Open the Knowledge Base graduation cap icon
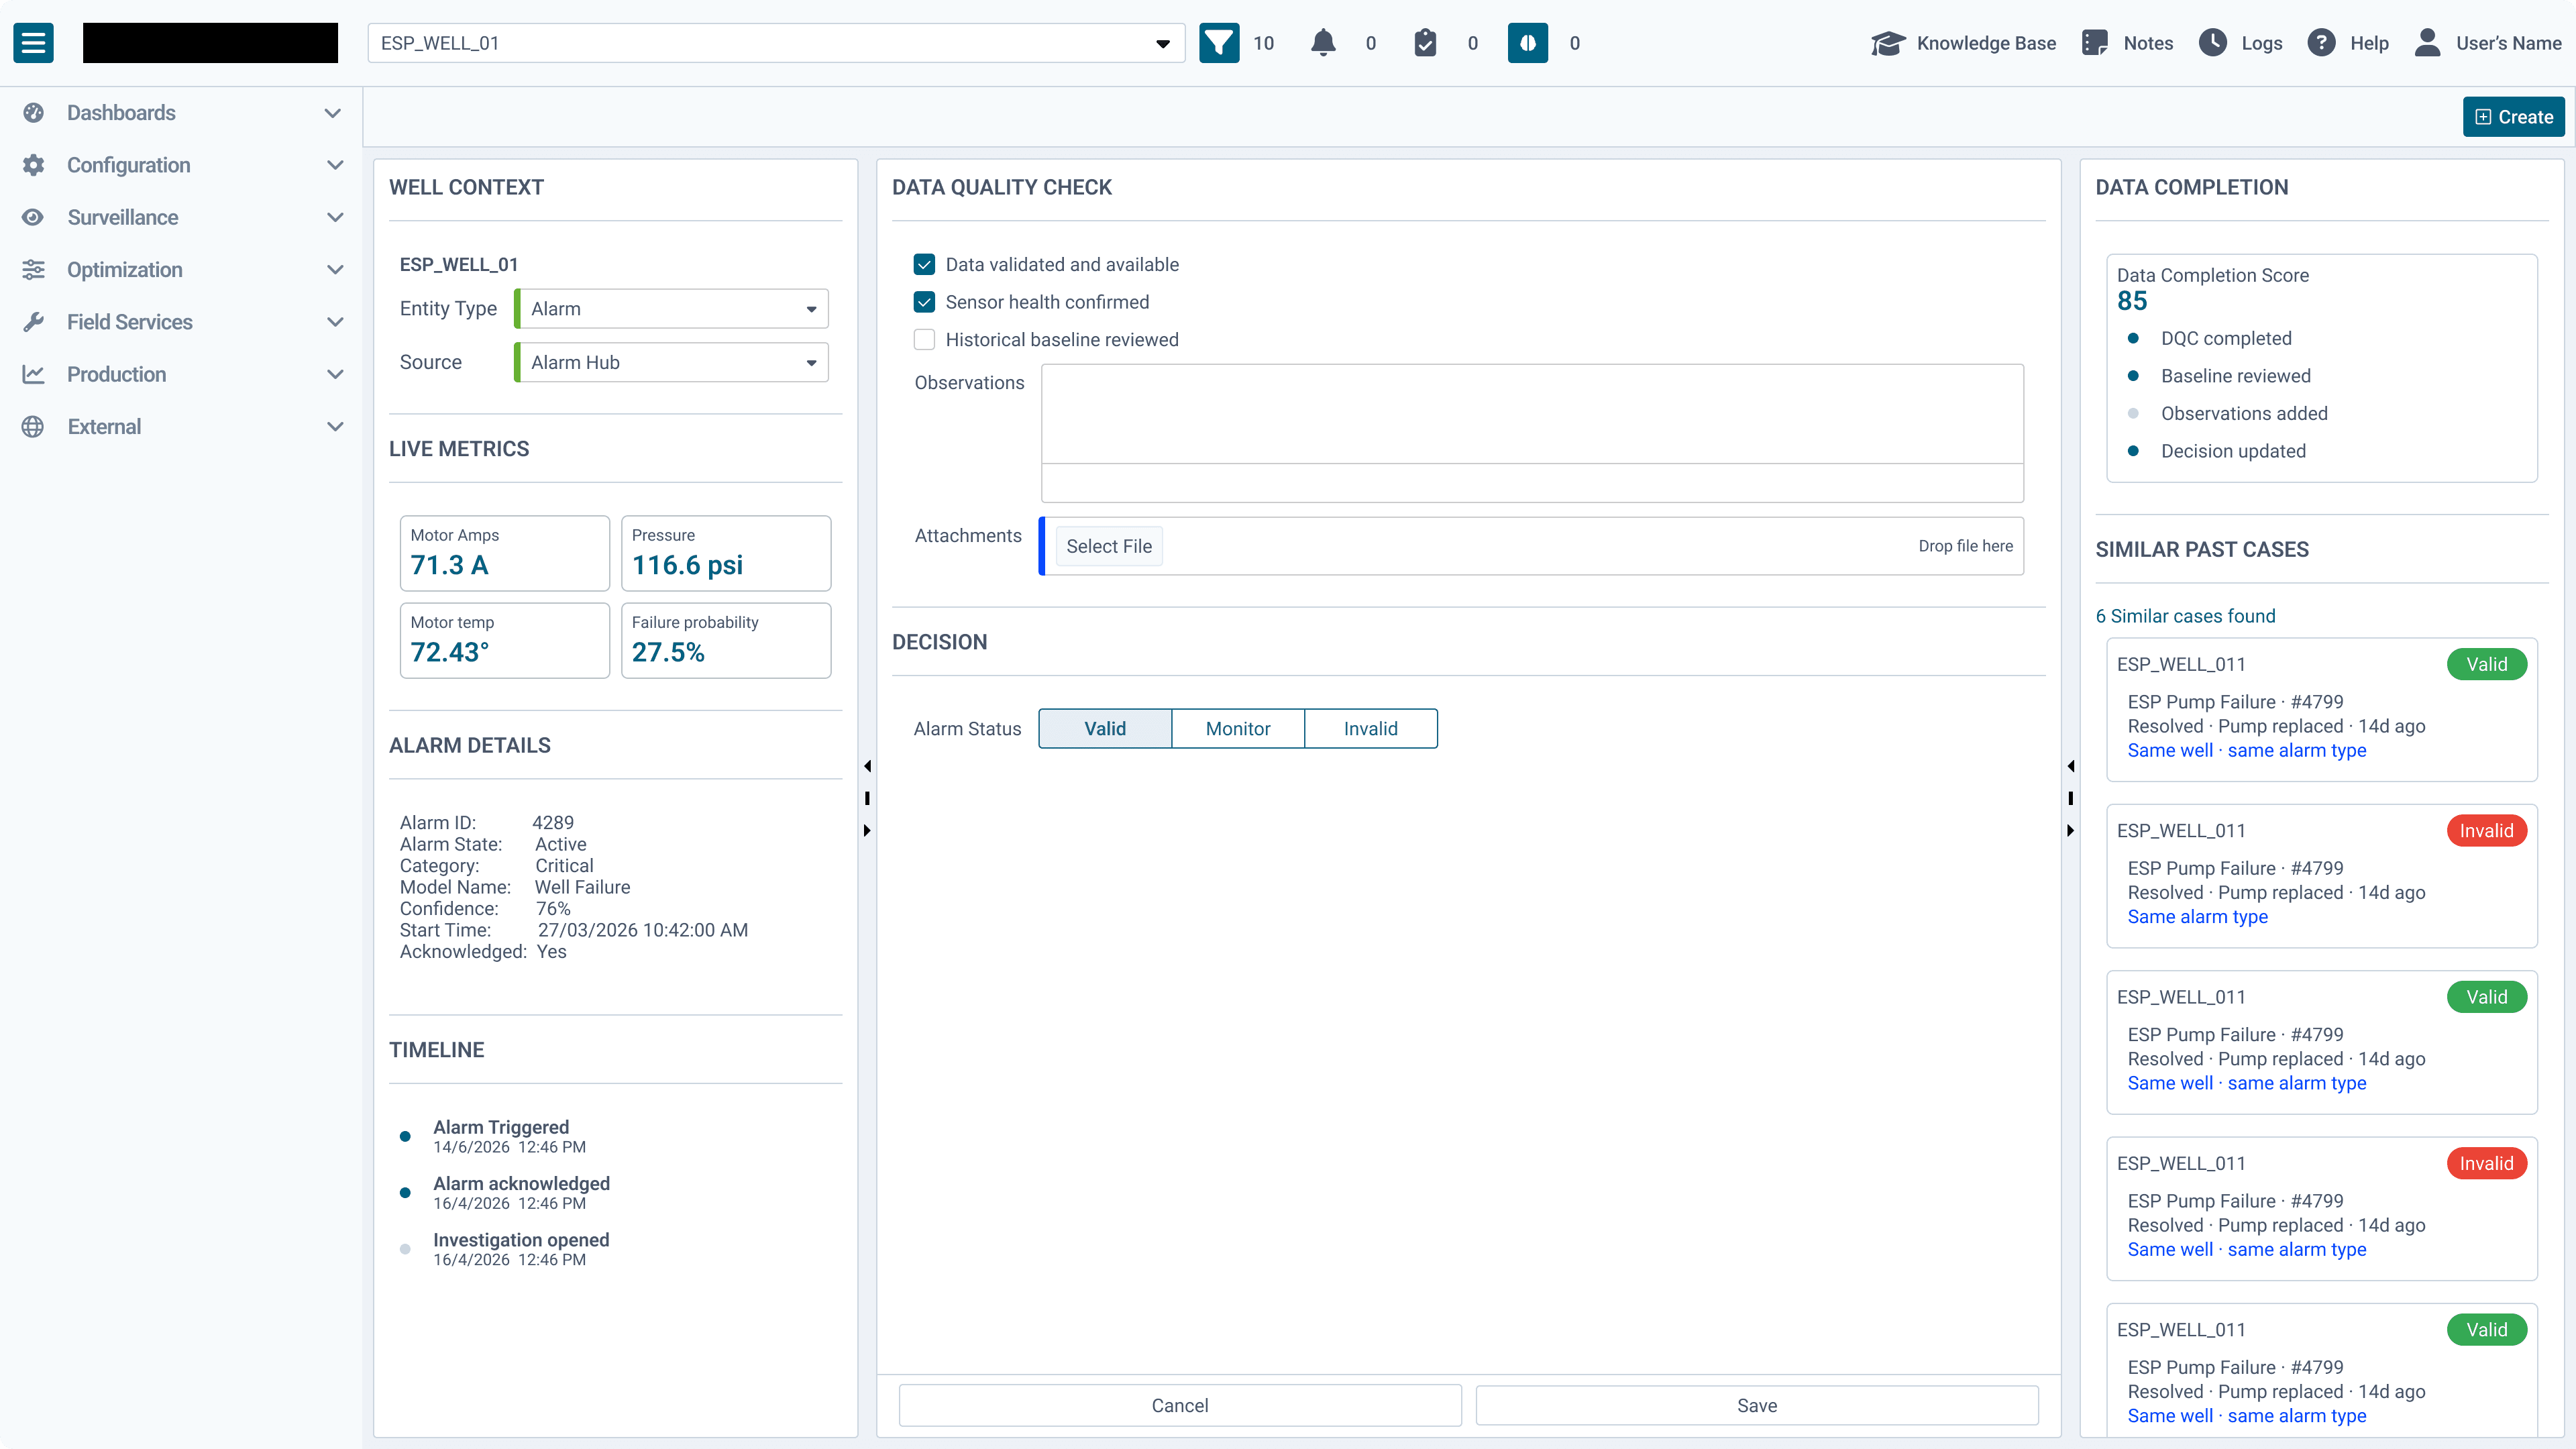 (1887, 43)
